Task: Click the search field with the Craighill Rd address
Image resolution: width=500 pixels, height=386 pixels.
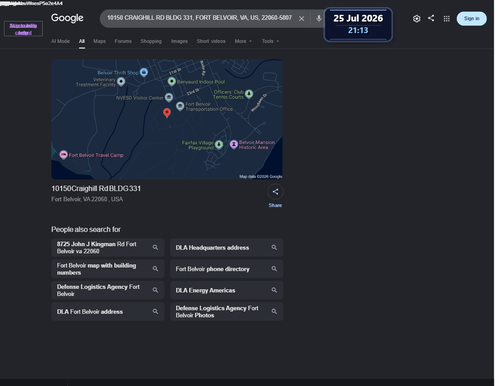Action: point(199,18)
